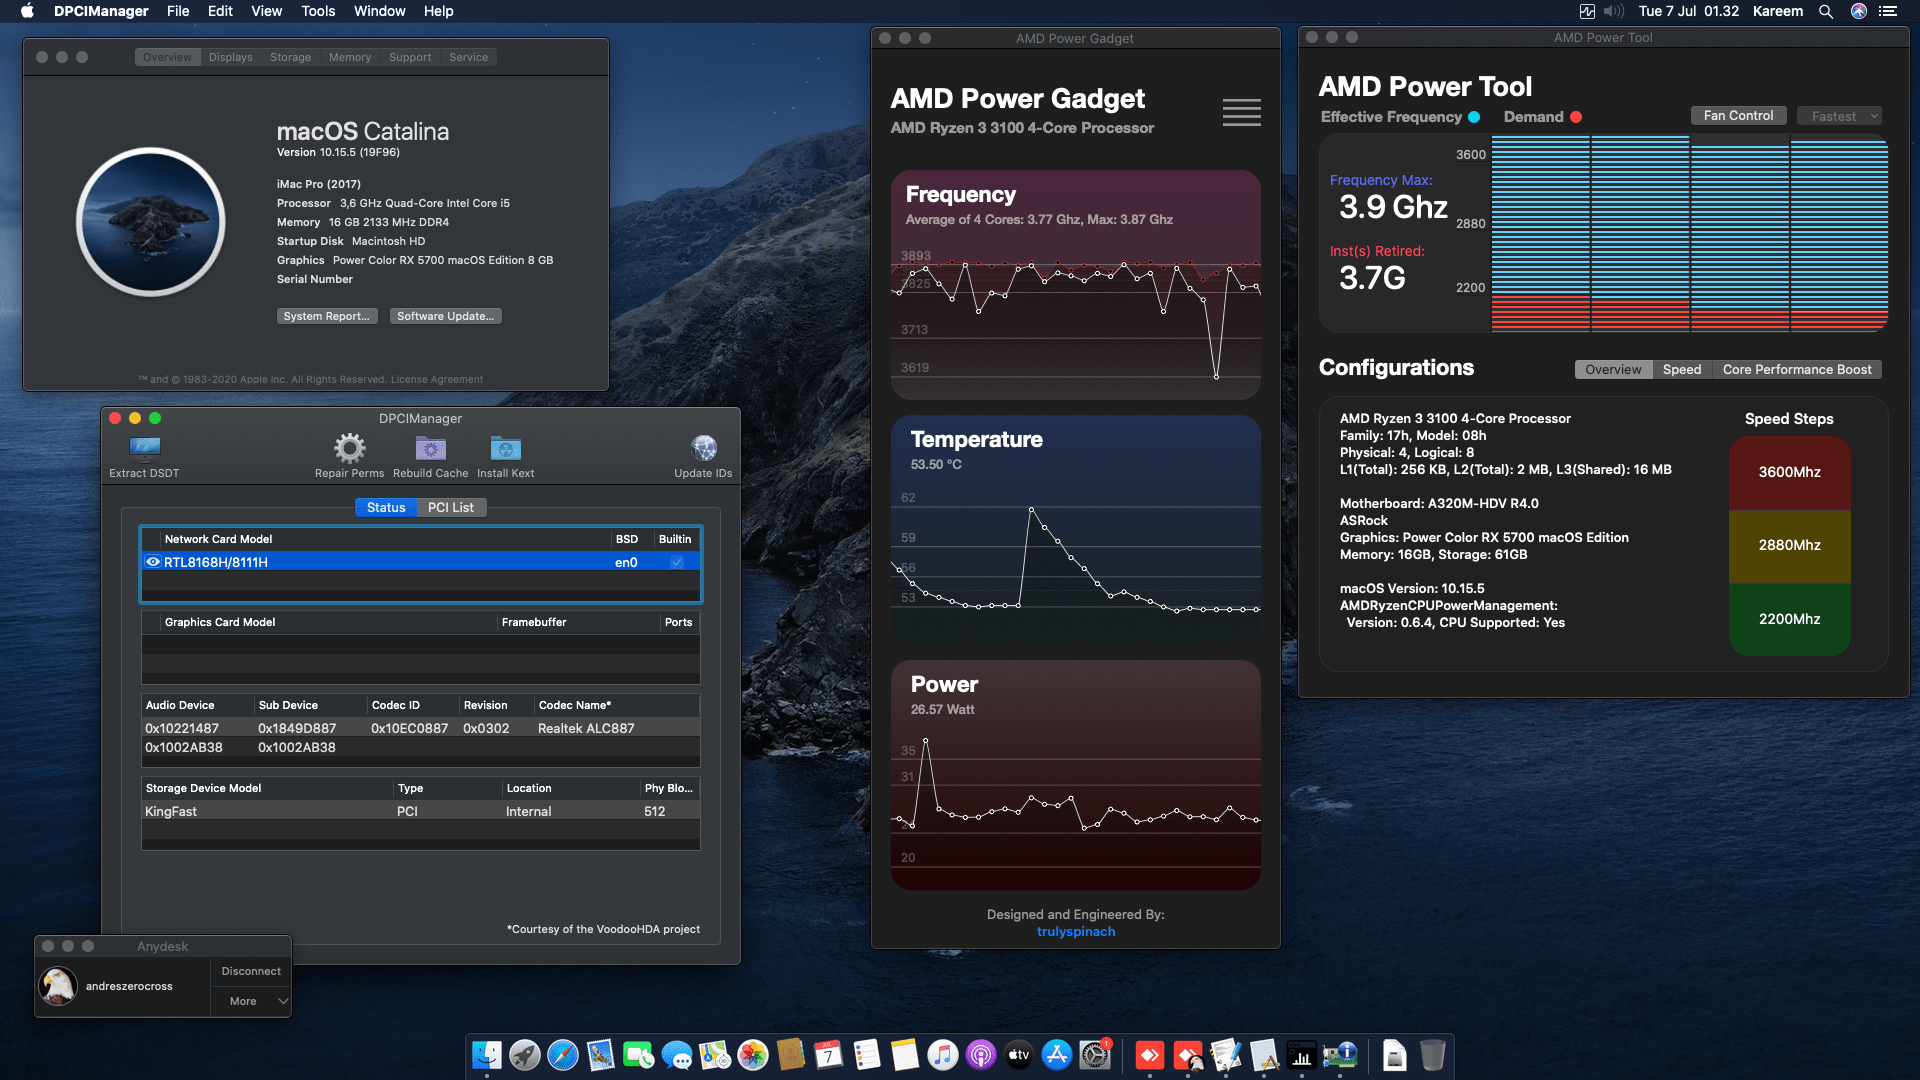The image size is (1920, 1080).
Task: Click the eye toggle beside RTL8168H
Action: coord(153,561)
